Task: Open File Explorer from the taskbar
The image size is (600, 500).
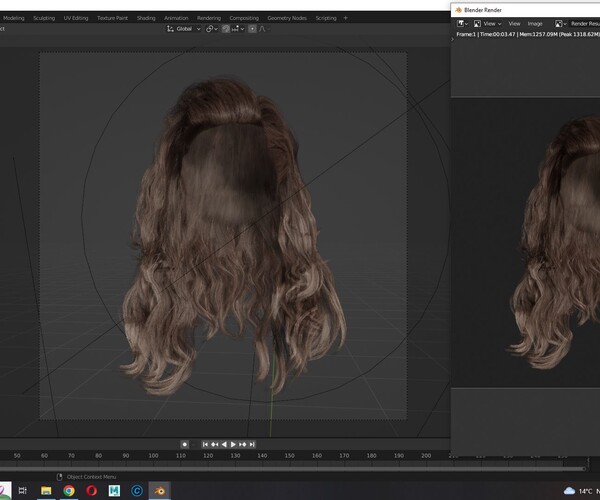Action: coord(46,490)
